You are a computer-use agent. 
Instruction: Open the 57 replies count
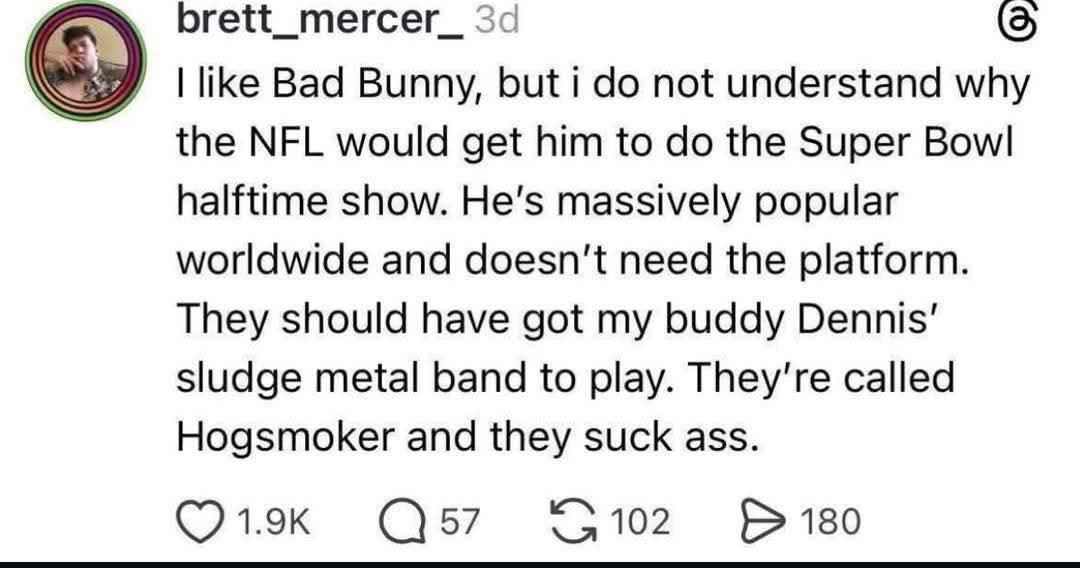pyautogui.click(x=461, y=521)
